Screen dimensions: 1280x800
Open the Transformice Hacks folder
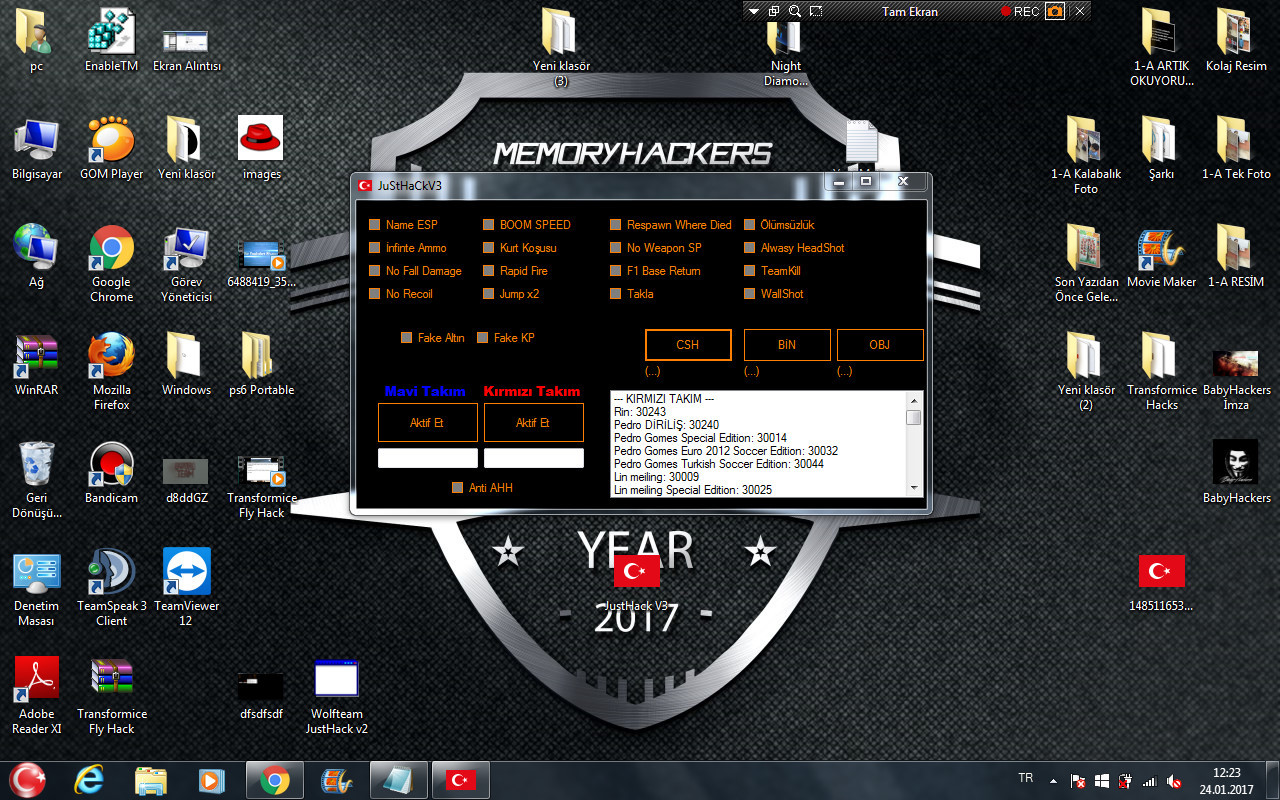(1161, 371)
